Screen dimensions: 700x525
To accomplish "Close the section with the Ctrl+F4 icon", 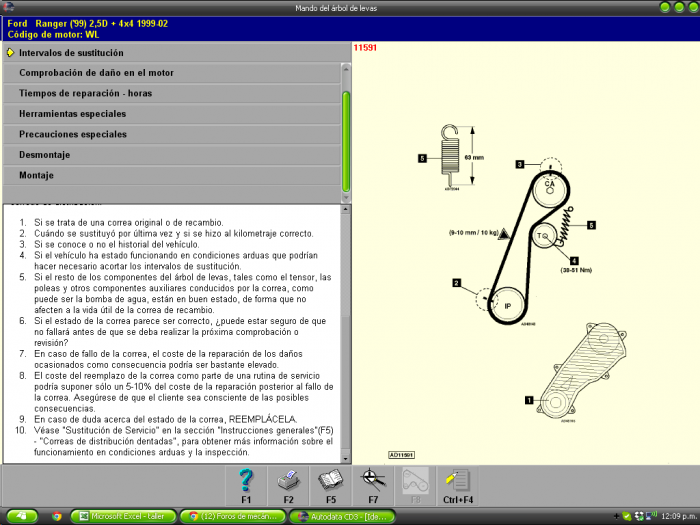I will click(x=458, y=486).
